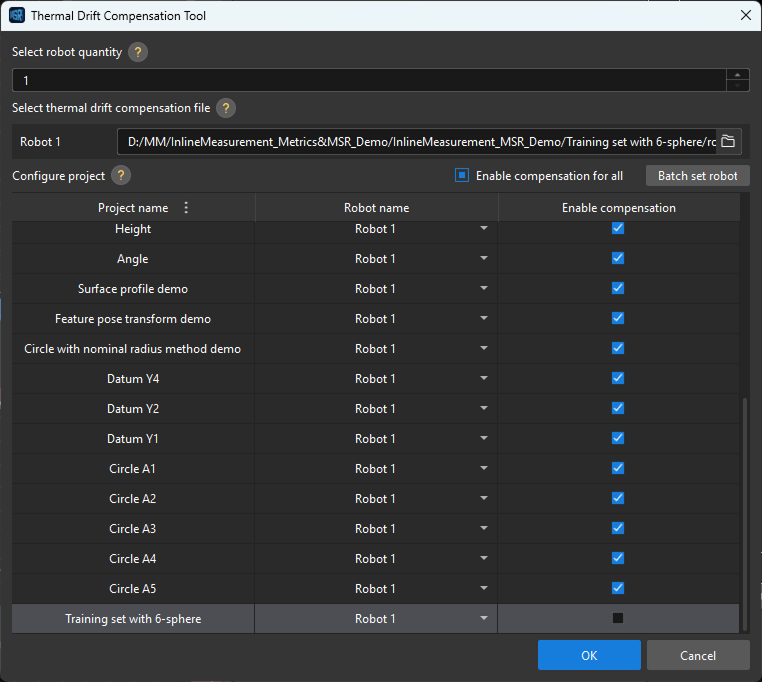Confirm settings with OK button
The height and width of the screenshot is (682, 762).
[x=589, y=656]
